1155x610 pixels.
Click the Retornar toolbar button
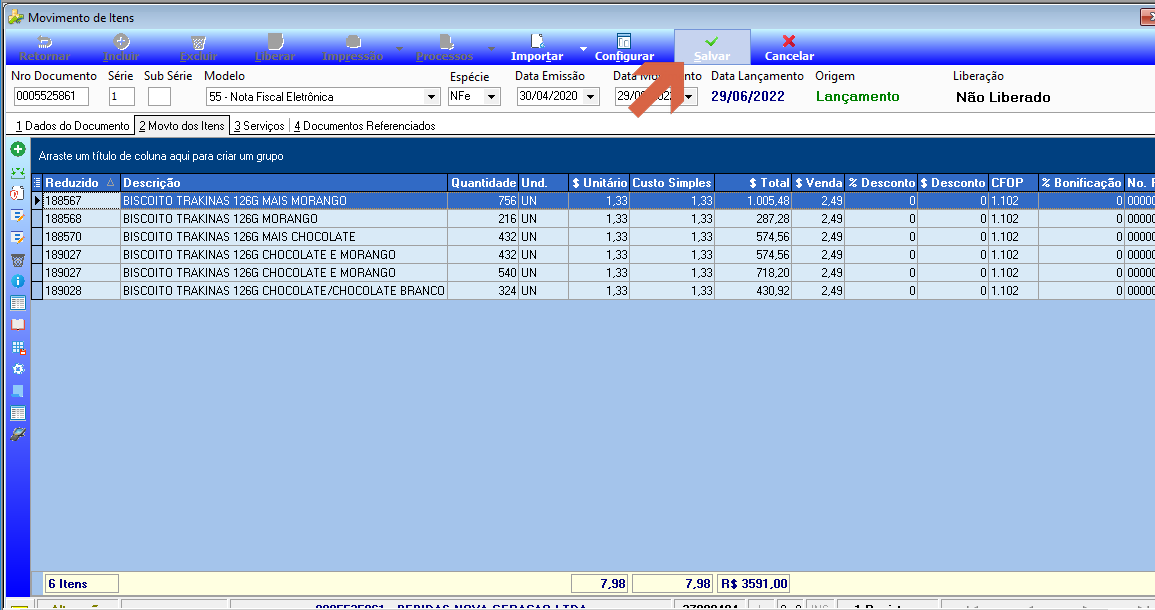(x=44, y=48)
